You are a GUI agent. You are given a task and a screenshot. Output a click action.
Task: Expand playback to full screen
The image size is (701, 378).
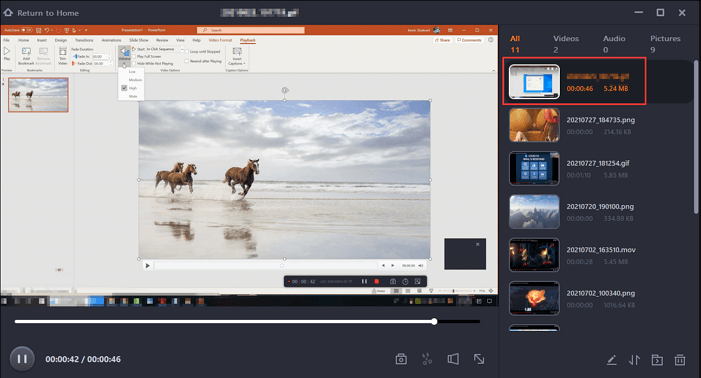pyautogui.click(x=479, y=359)
